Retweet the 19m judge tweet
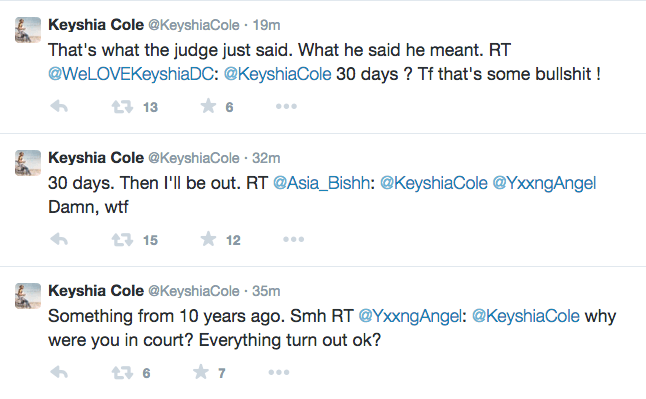This screenshot has width=646, height=399. point(122,107)
